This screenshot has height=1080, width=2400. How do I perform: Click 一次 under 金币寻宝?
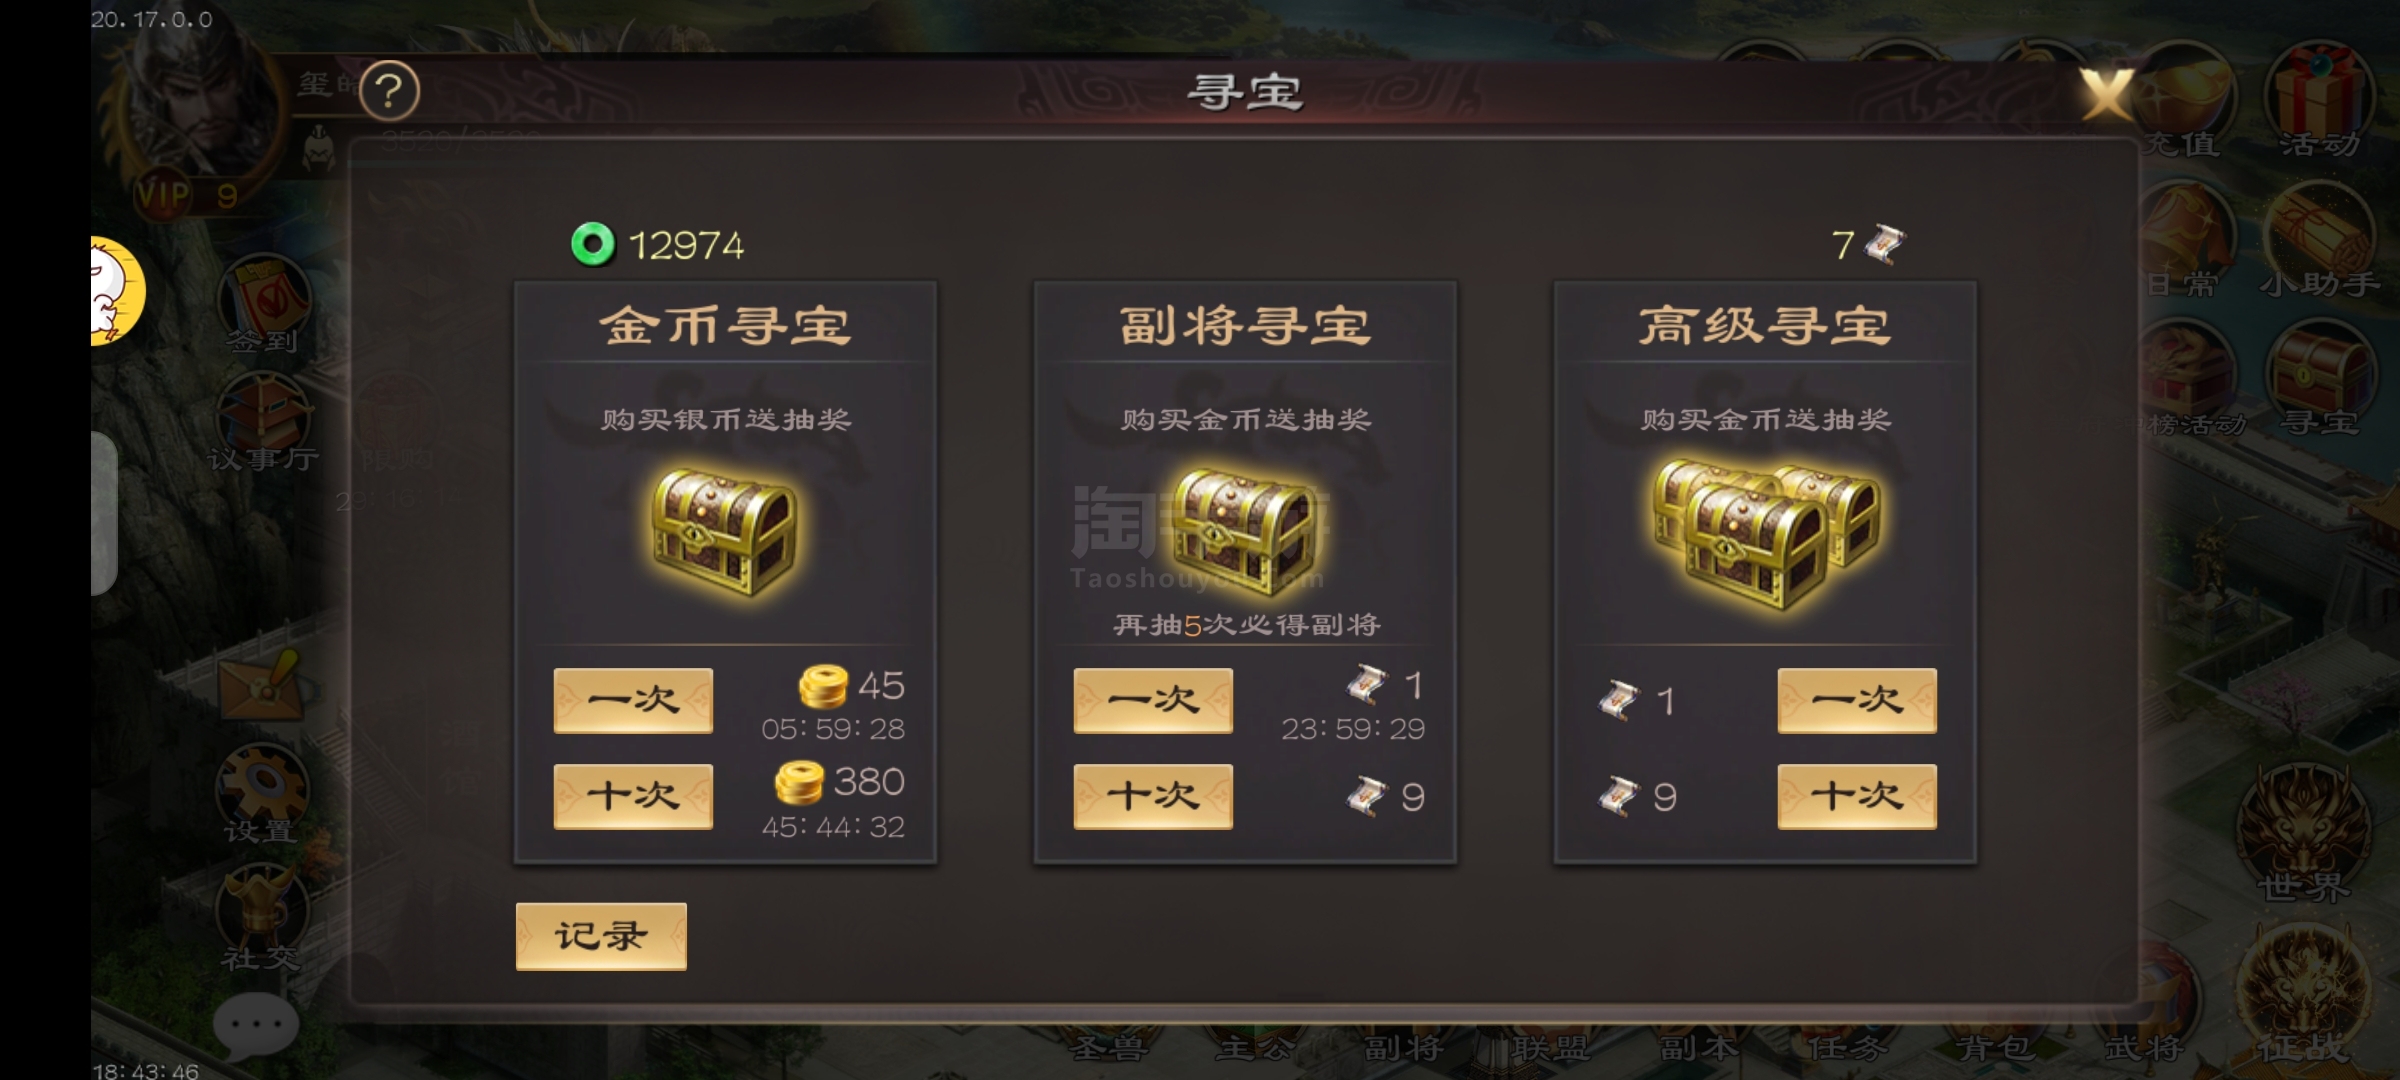pos(633,700)
